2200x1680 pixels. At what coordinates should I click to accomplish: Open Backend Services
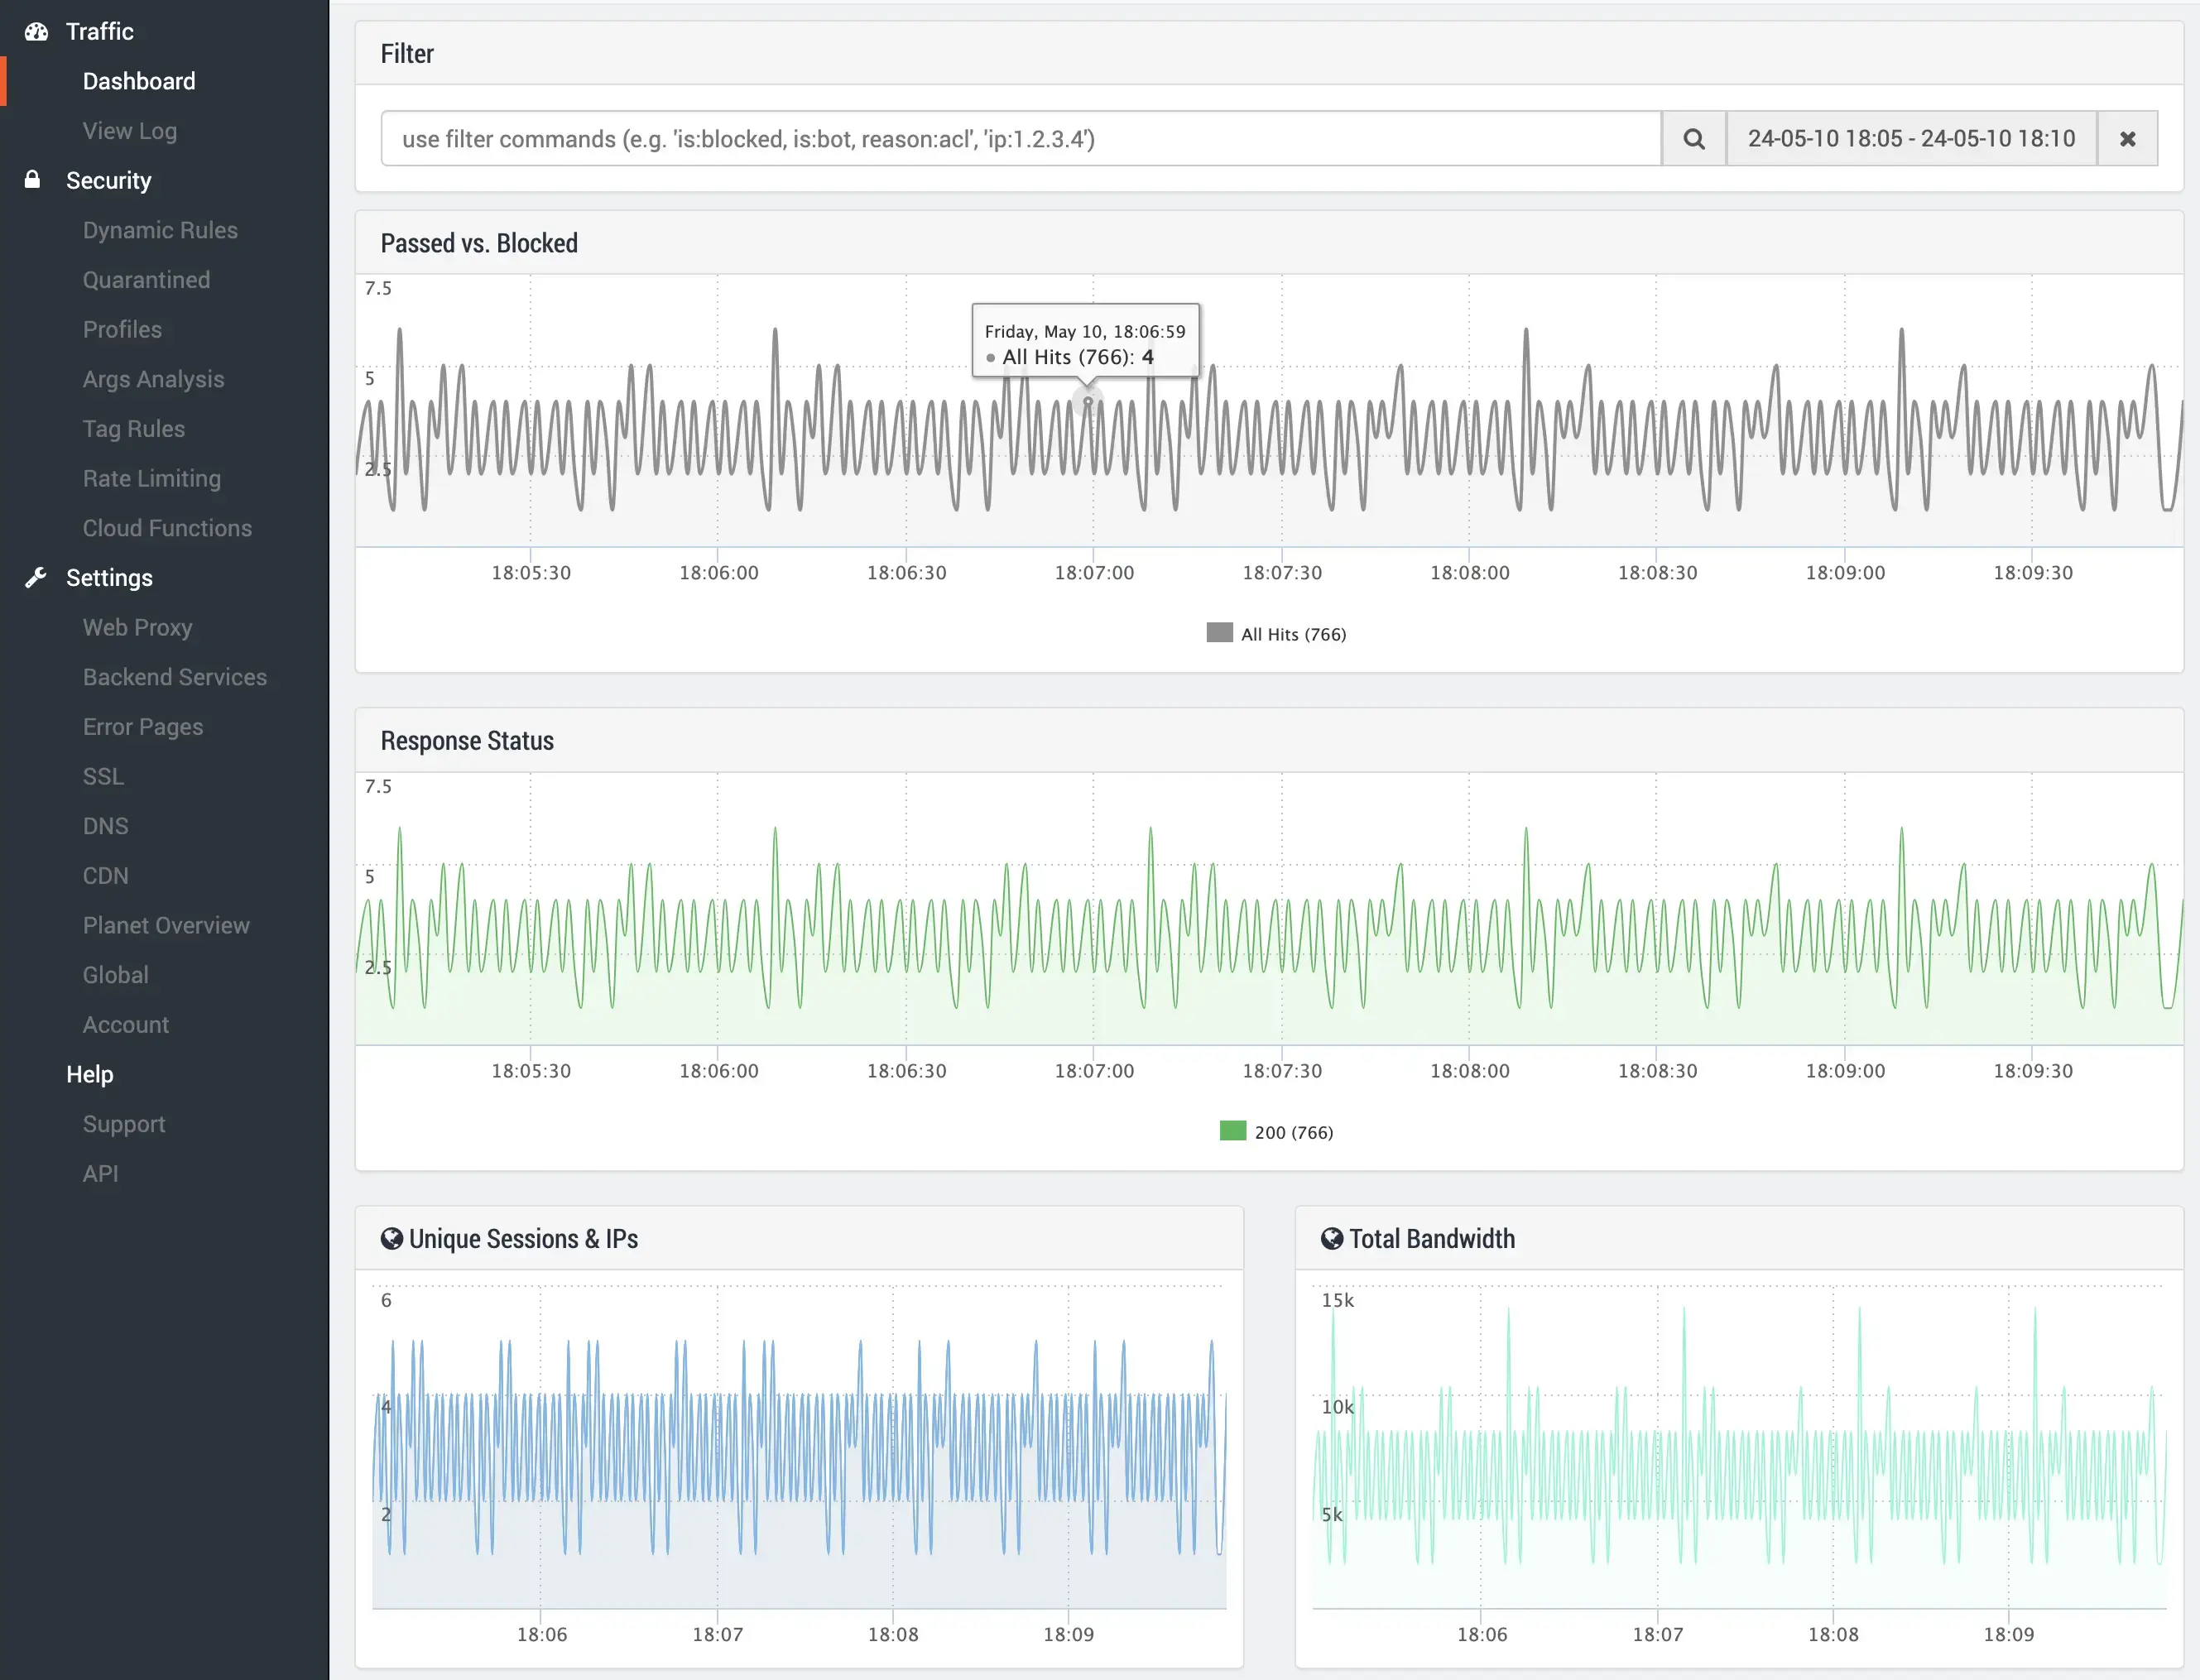(175, 677)
